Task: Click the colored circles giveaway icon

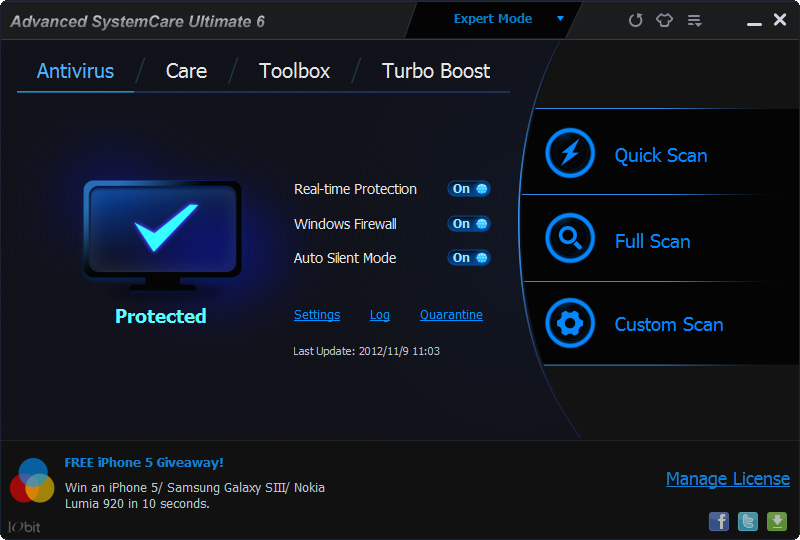Action: pyautogui.click(x=32, y=480)
